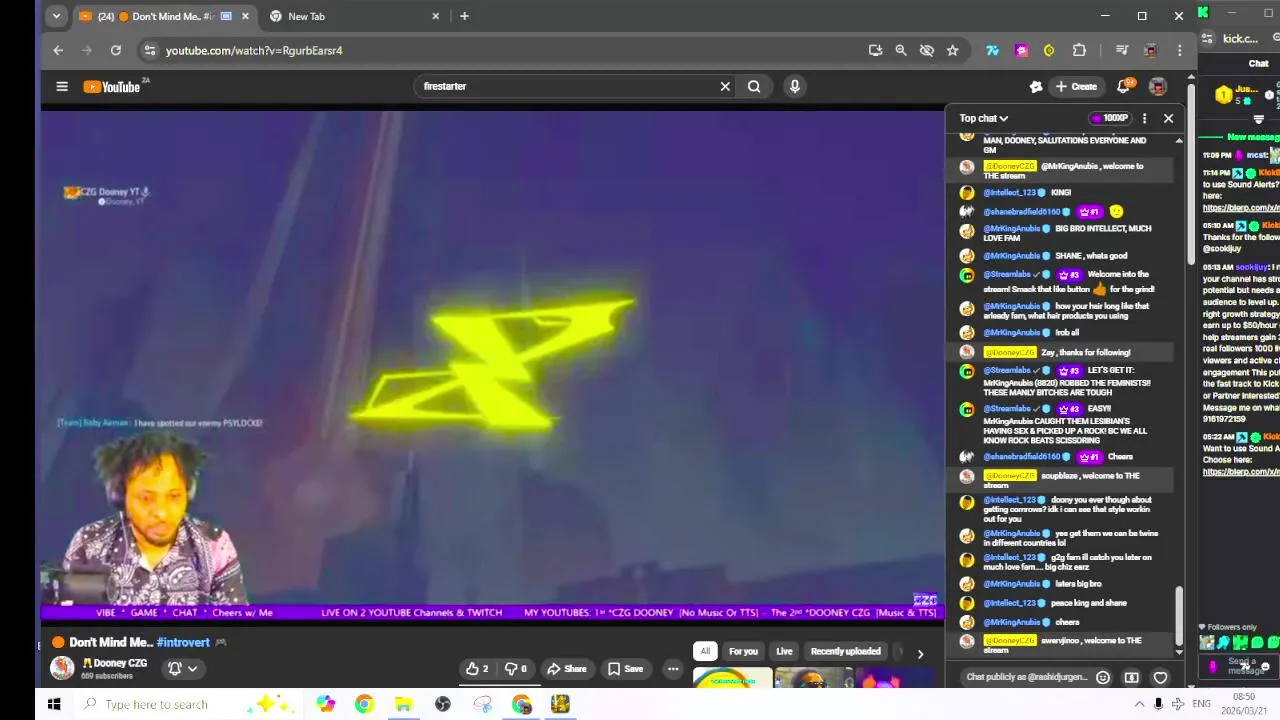The width and height of the screenshot is (1280, 720).
Task: Open notification bell dropdown for Dooney CZG
Action: point(182,669)
